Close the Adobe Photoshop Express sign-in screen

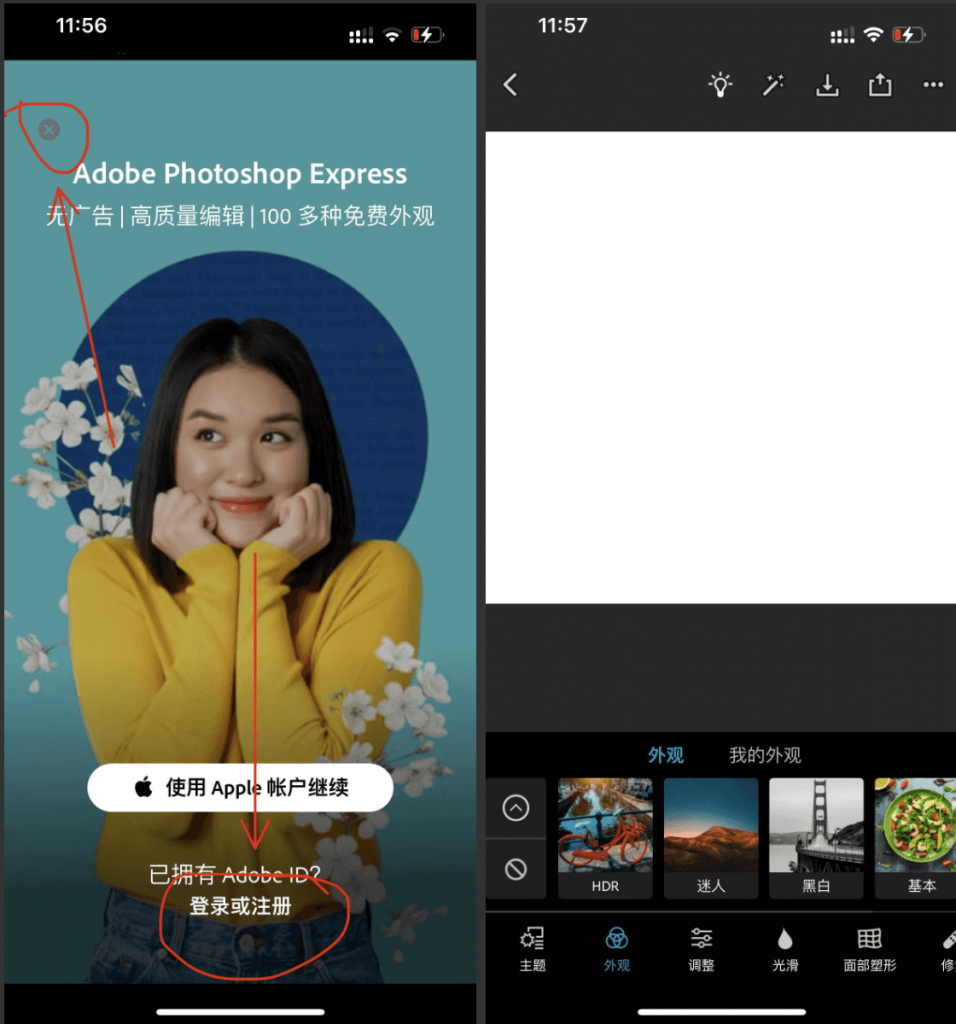coord(49,130)
